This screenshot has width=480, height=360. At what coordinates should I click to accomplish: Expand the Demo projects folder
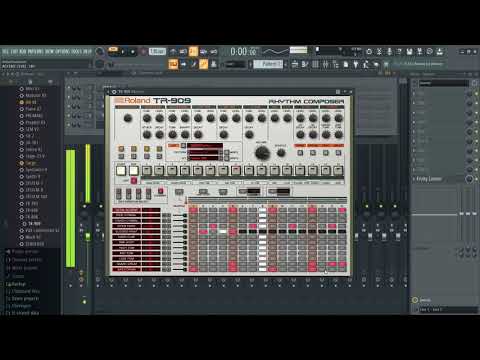(22, 298)
